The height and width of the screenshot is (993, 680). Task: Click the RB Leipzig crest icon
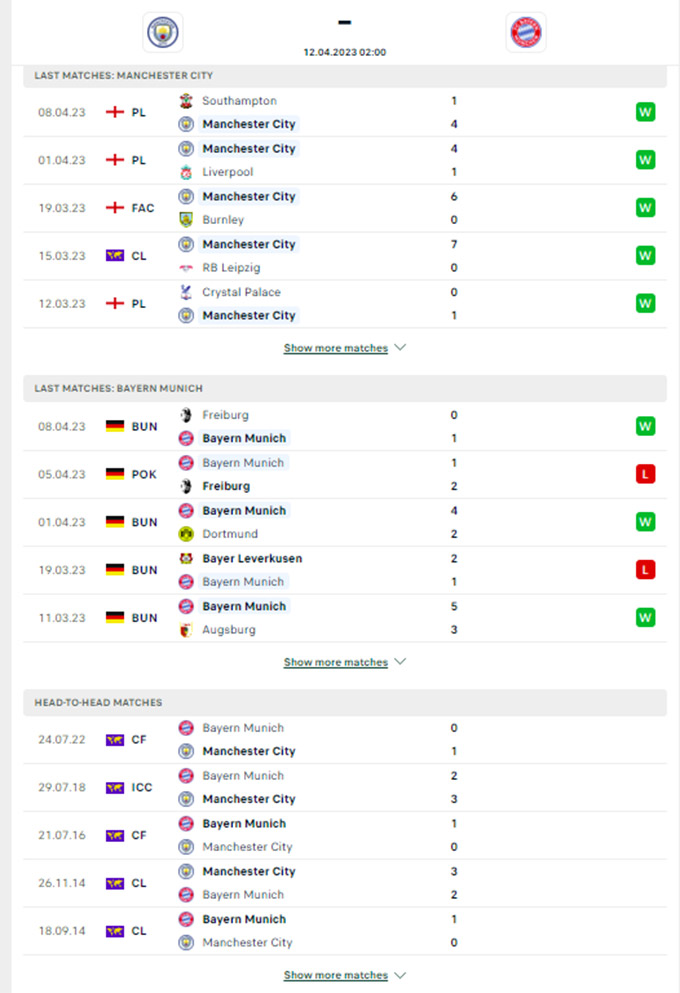tap(186, 268)
